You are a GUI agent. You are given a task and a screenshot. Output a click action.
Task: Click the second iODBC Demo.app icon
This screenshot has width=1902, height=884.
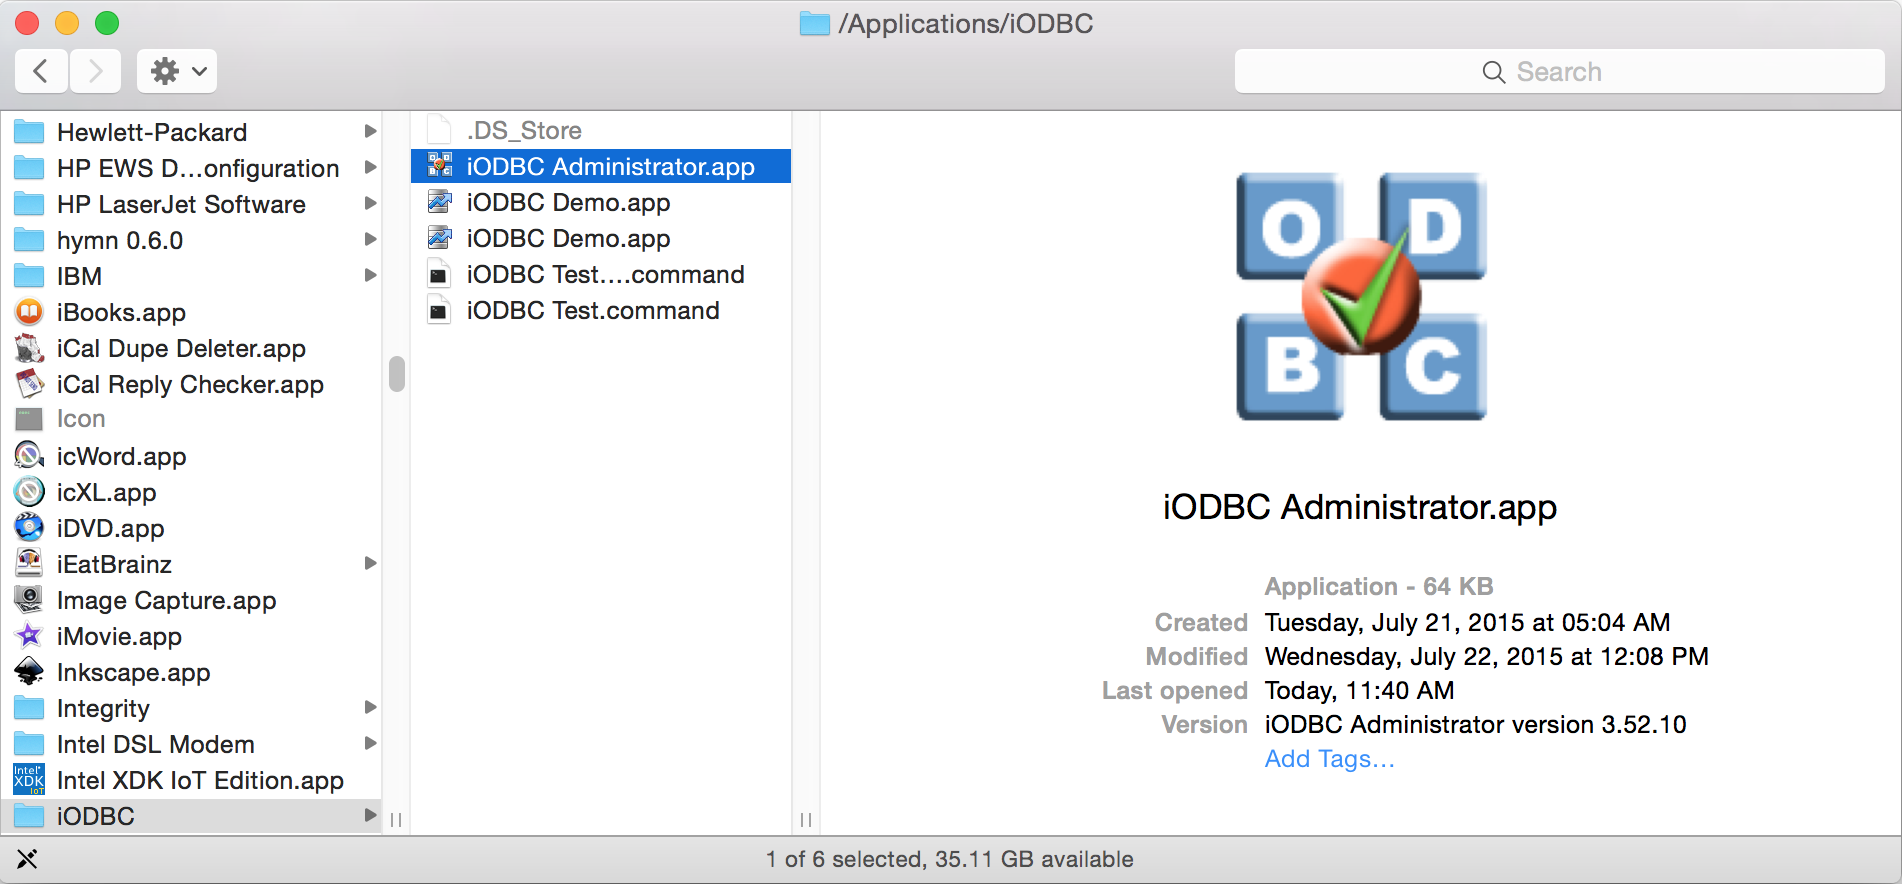(x=439, y=238)
